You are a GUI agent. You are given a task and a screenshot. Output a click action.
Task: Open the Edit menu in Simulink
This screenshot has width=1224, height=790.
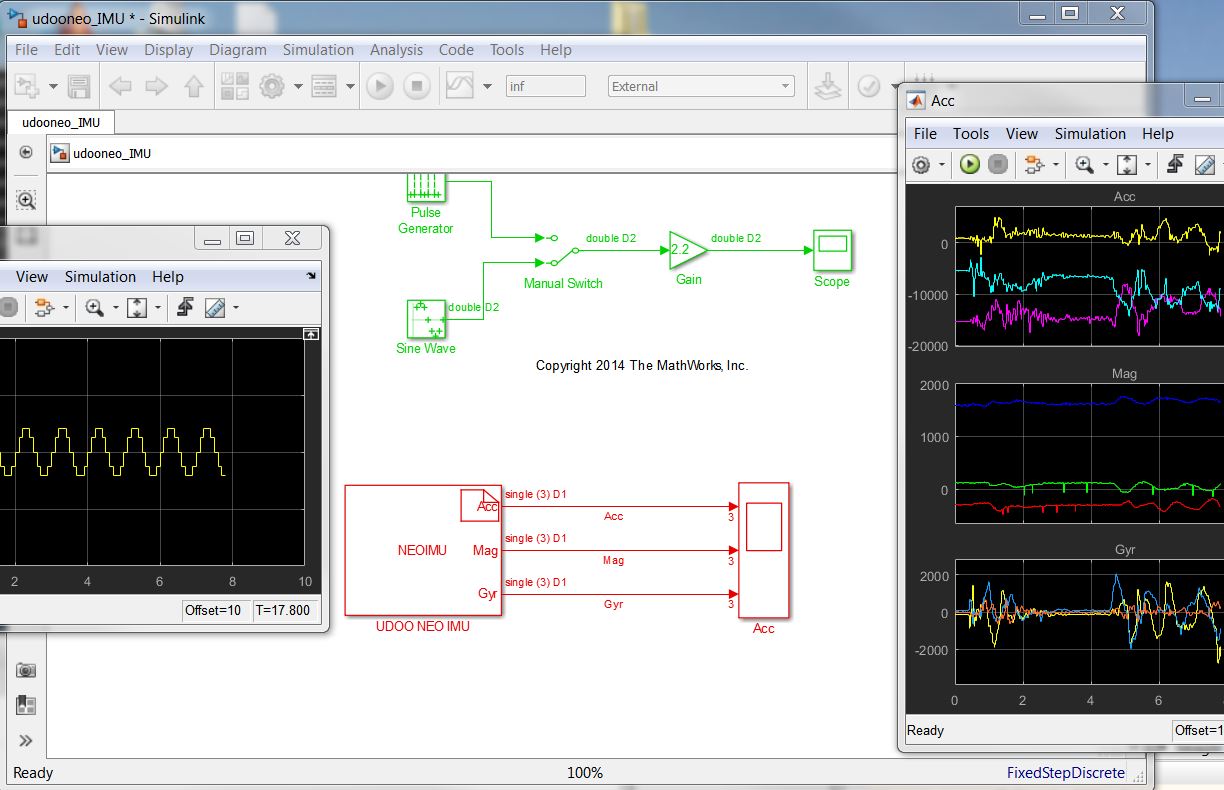(x=67, y=50)
